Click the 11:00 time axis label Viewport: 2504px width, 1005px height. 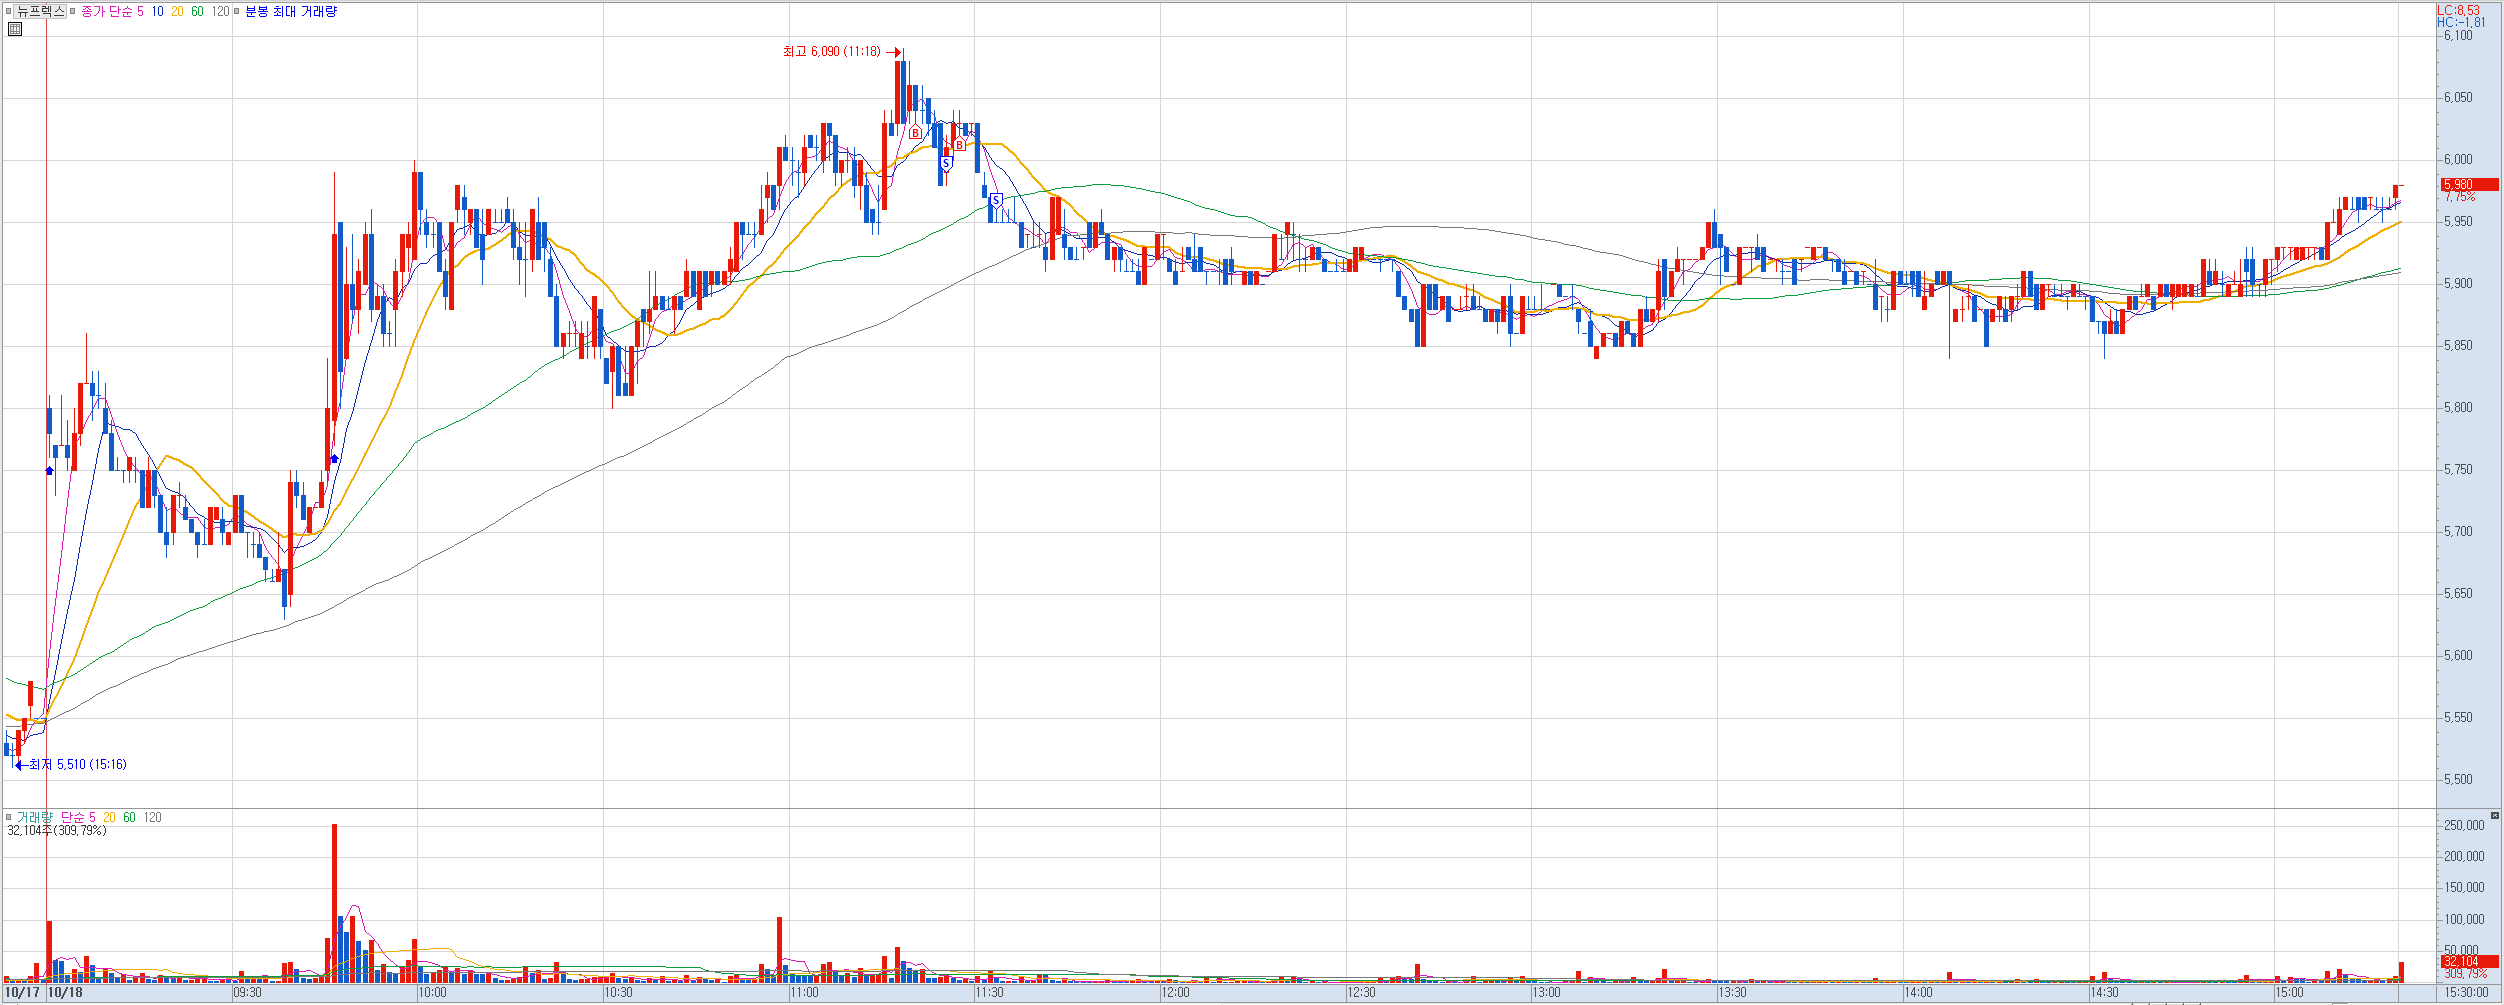pos(804,992)
